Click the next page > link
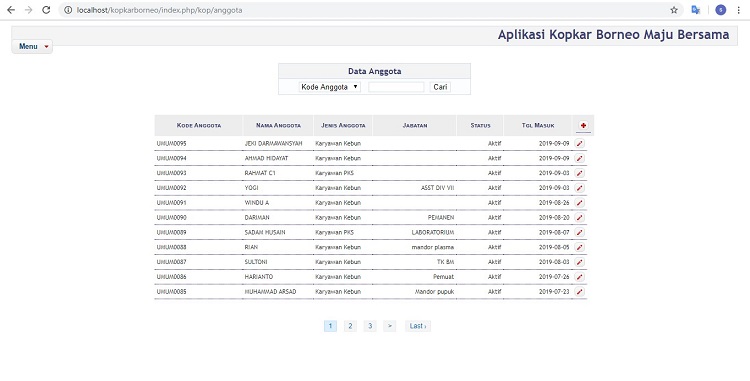The width and height of the screenshot is (750, 381). (389, 326)
